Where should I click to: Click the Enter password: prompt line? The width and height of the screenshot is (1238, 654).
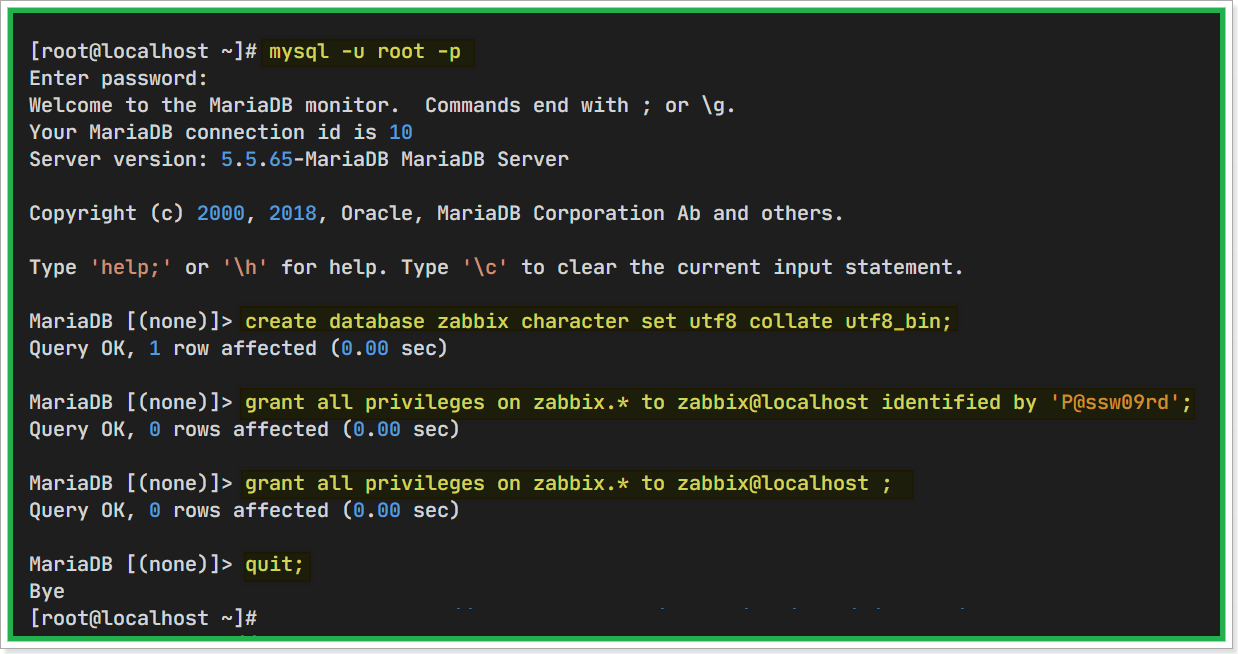pos(119,78)
